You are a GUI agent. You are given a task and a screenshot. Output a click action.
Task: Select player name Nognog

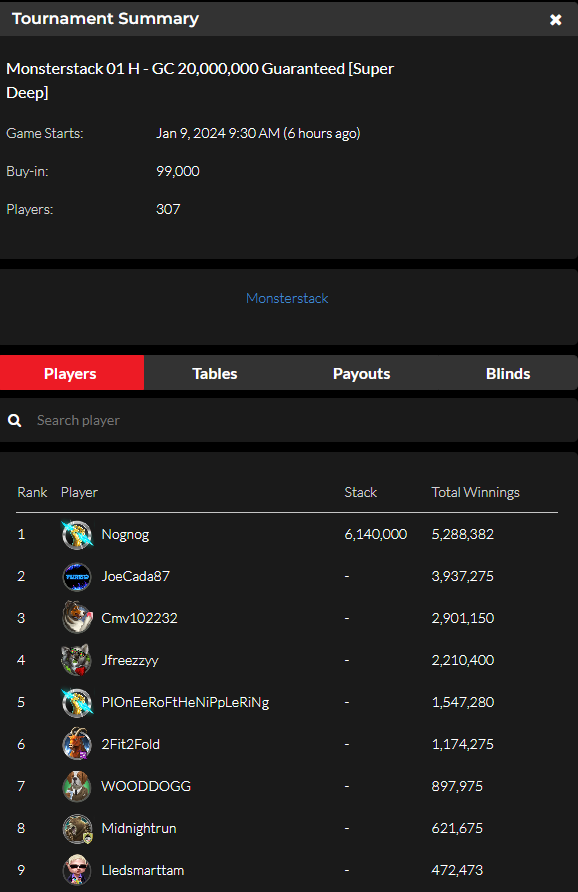coord(125,535)
